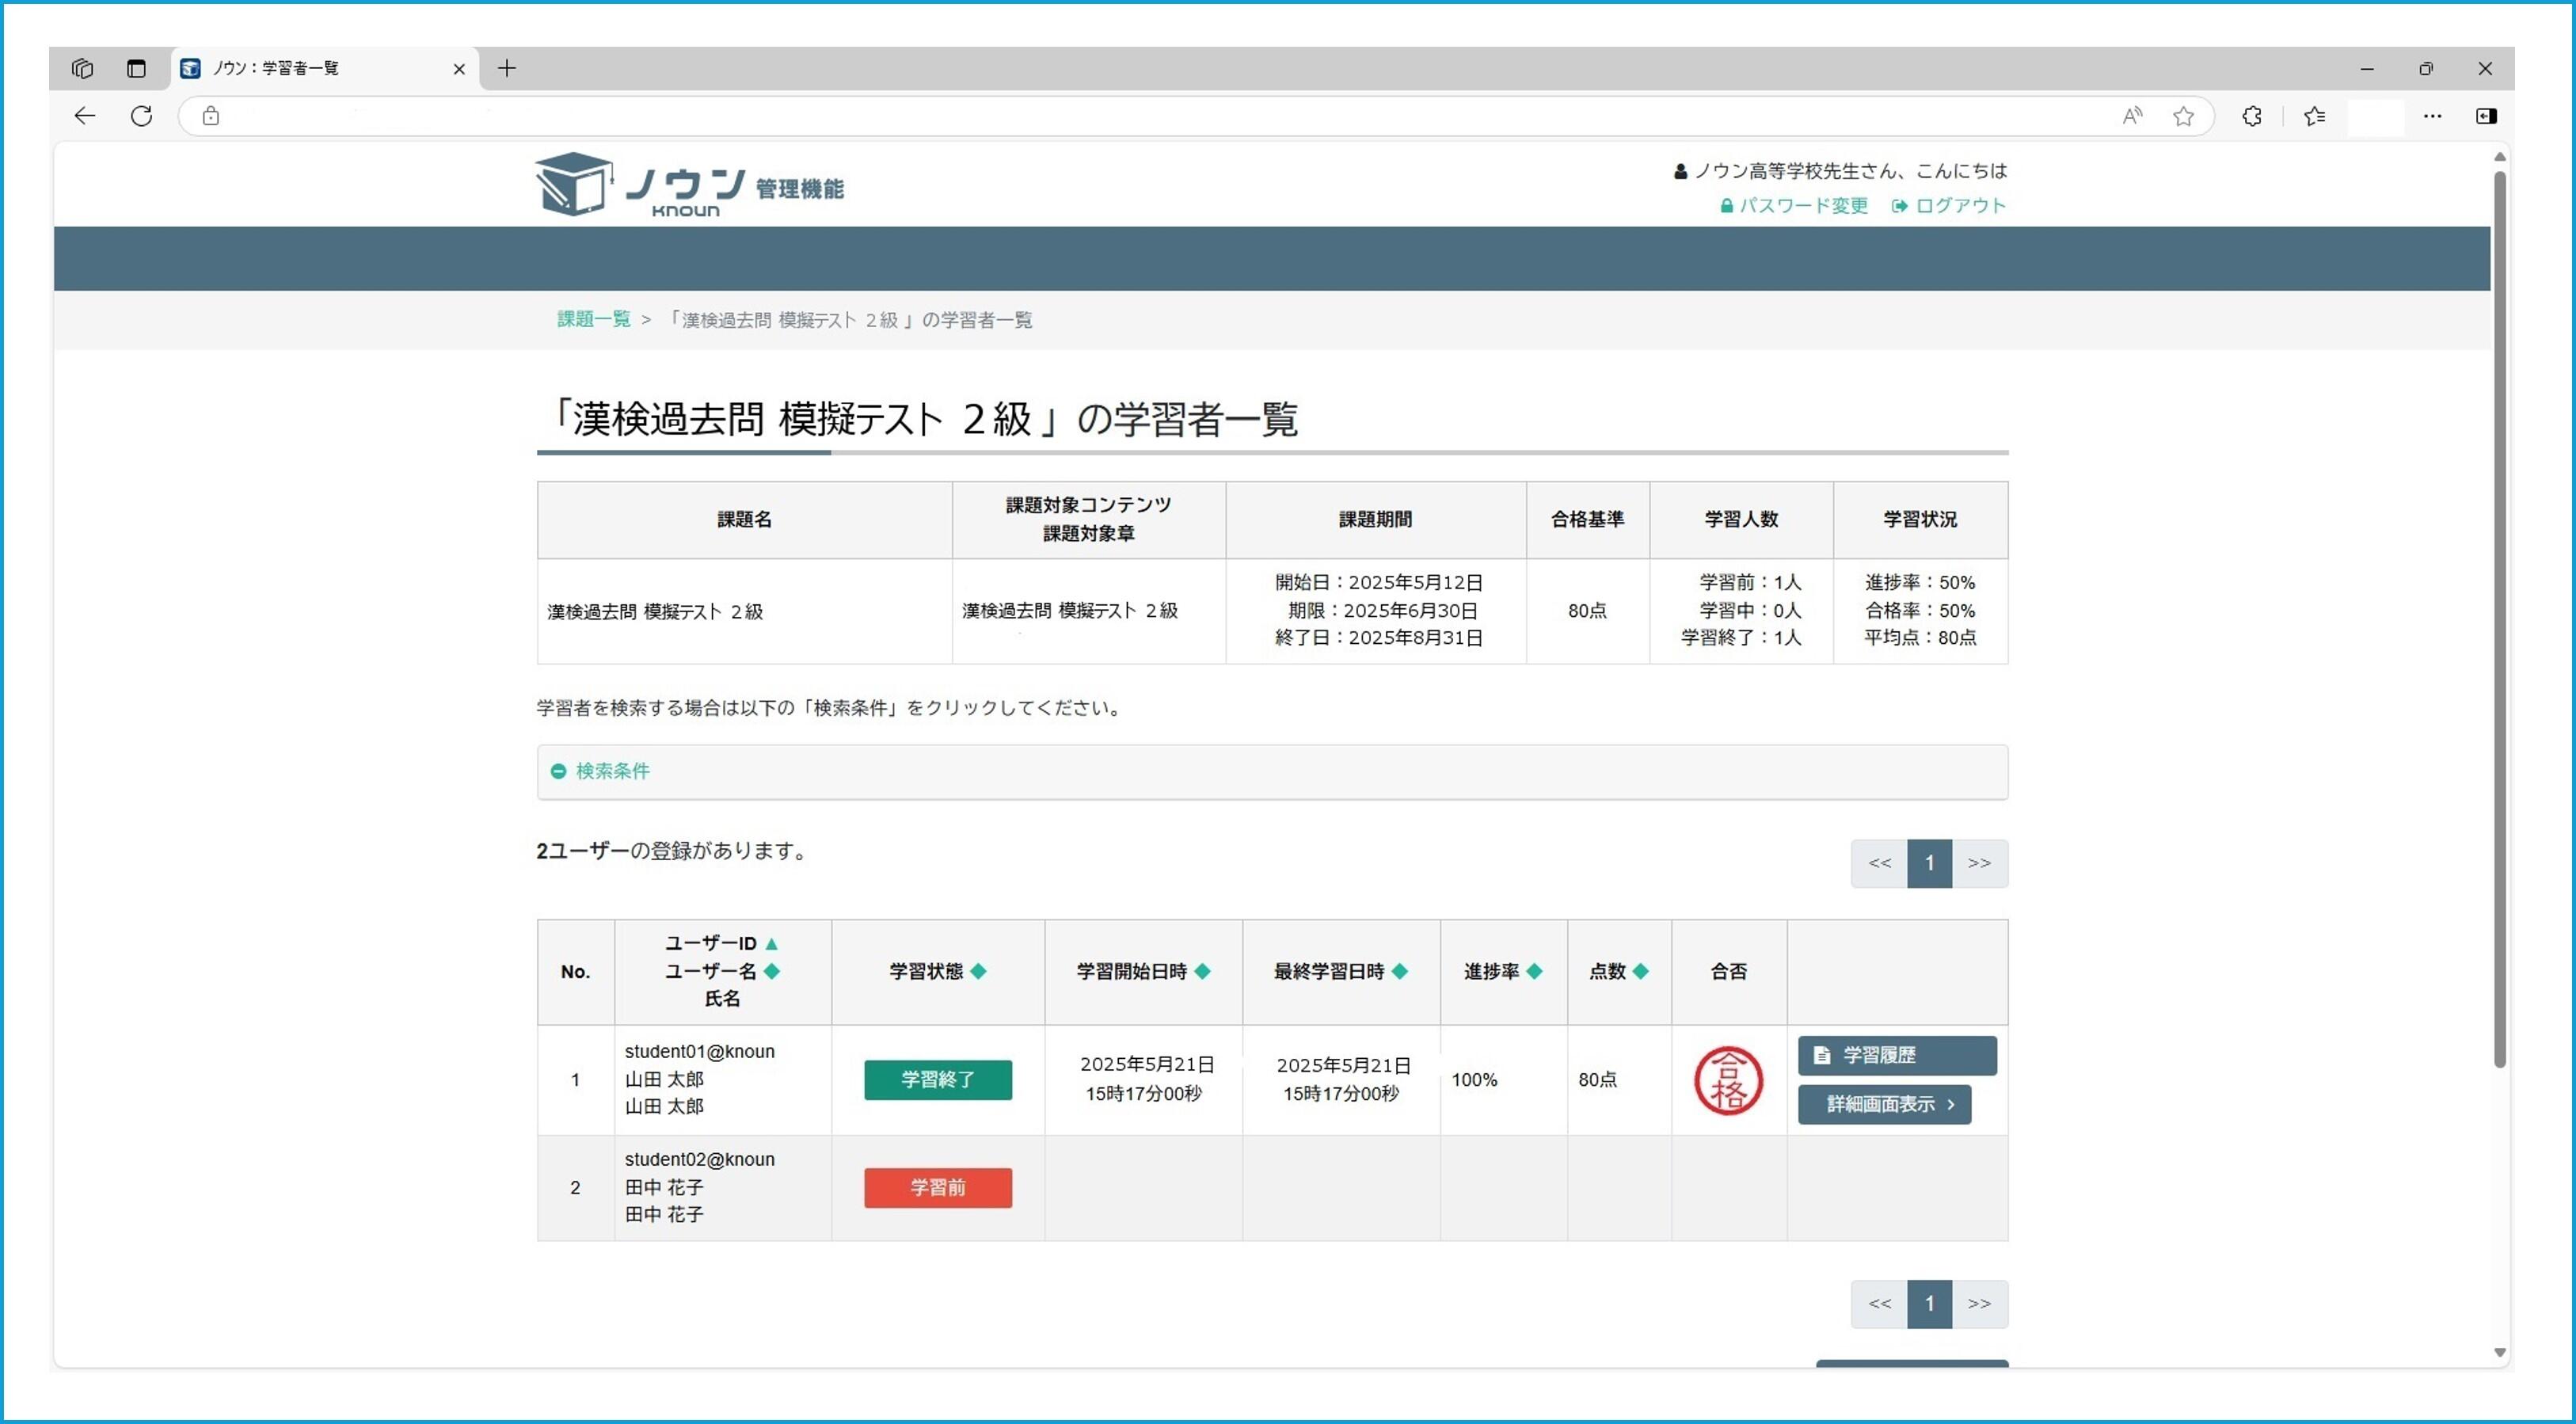Viewport: 2576px width, 1424px height.
Task: Follow the 課題一覧 breadcrumb link
Action: click(594, 319)
